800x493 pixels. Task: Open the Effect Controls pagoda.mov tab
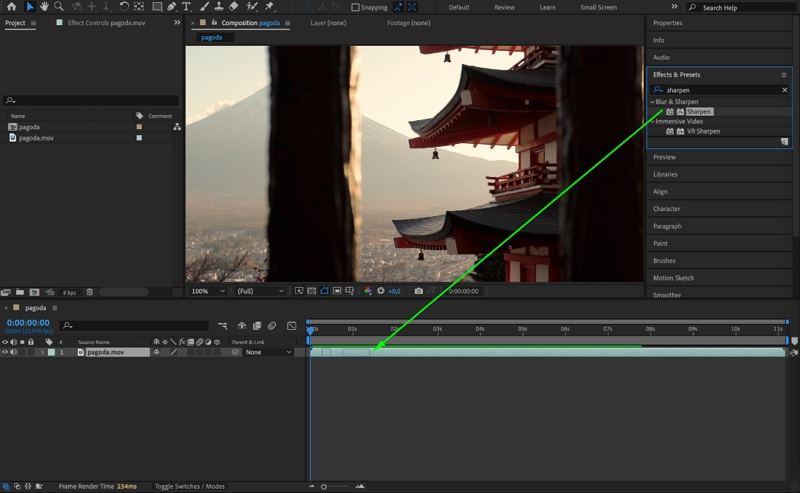coord(106,23)
